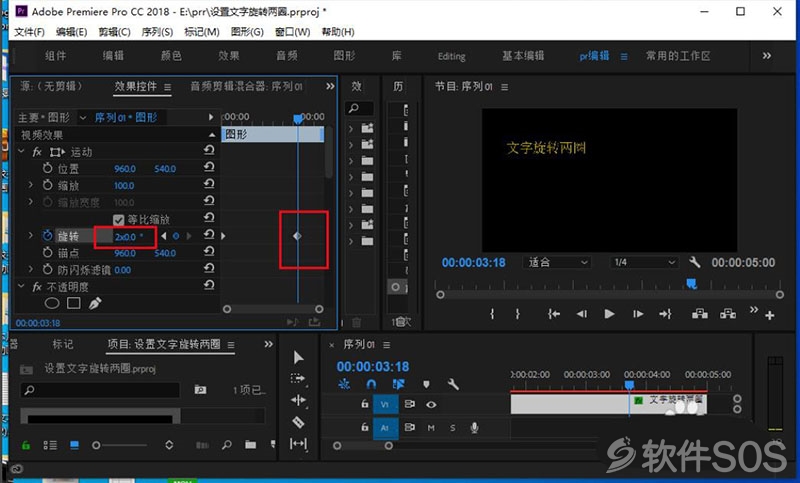Step forward one frame
This screenshot has height=483, width=800.
pyautogui.click(x=638, y=314)
